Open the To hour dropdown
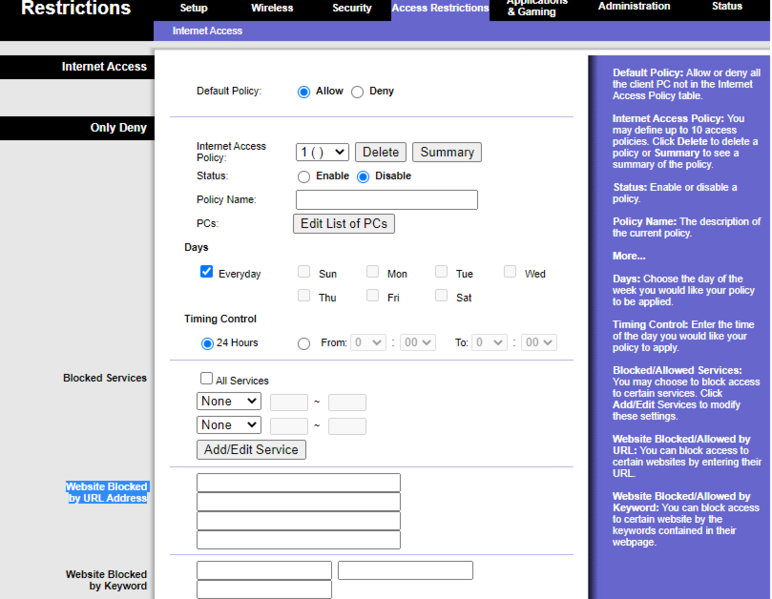772x599 pixels. tap(489, 343)
